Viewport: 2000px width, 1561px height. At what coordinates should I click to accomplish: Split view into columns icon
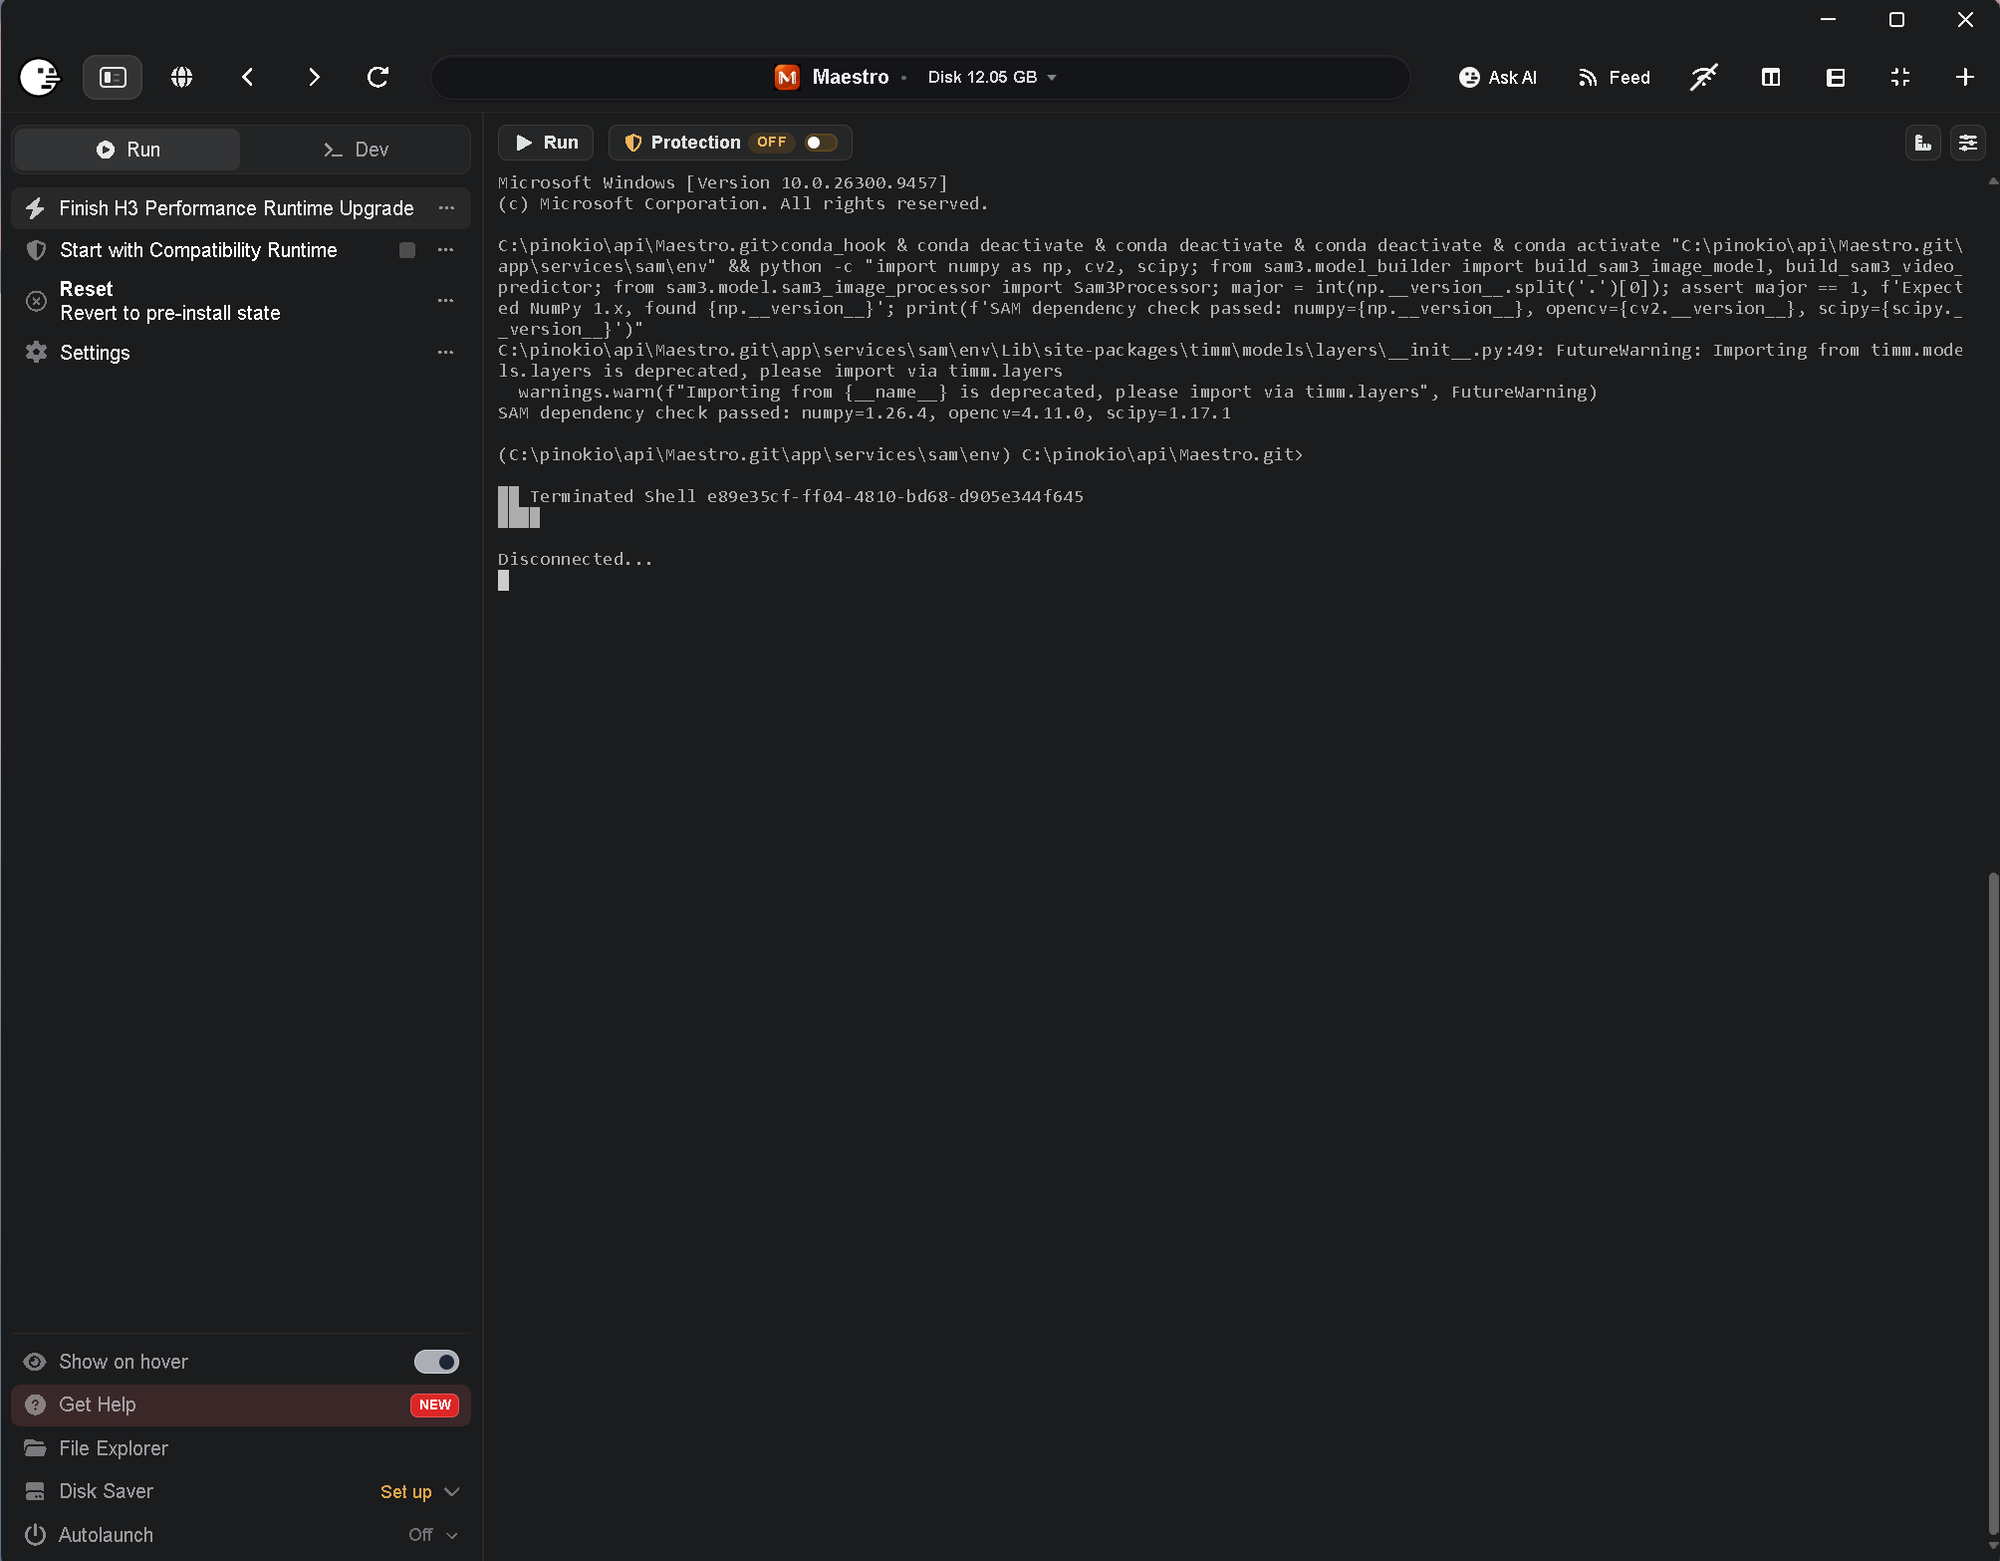coord(1770,77)
